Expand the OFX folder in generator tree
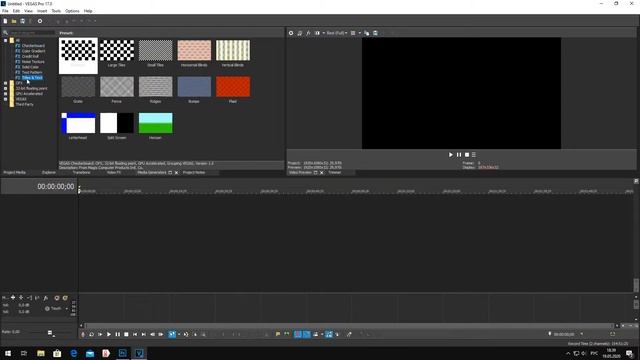640x360 pixels. point(5,83)
